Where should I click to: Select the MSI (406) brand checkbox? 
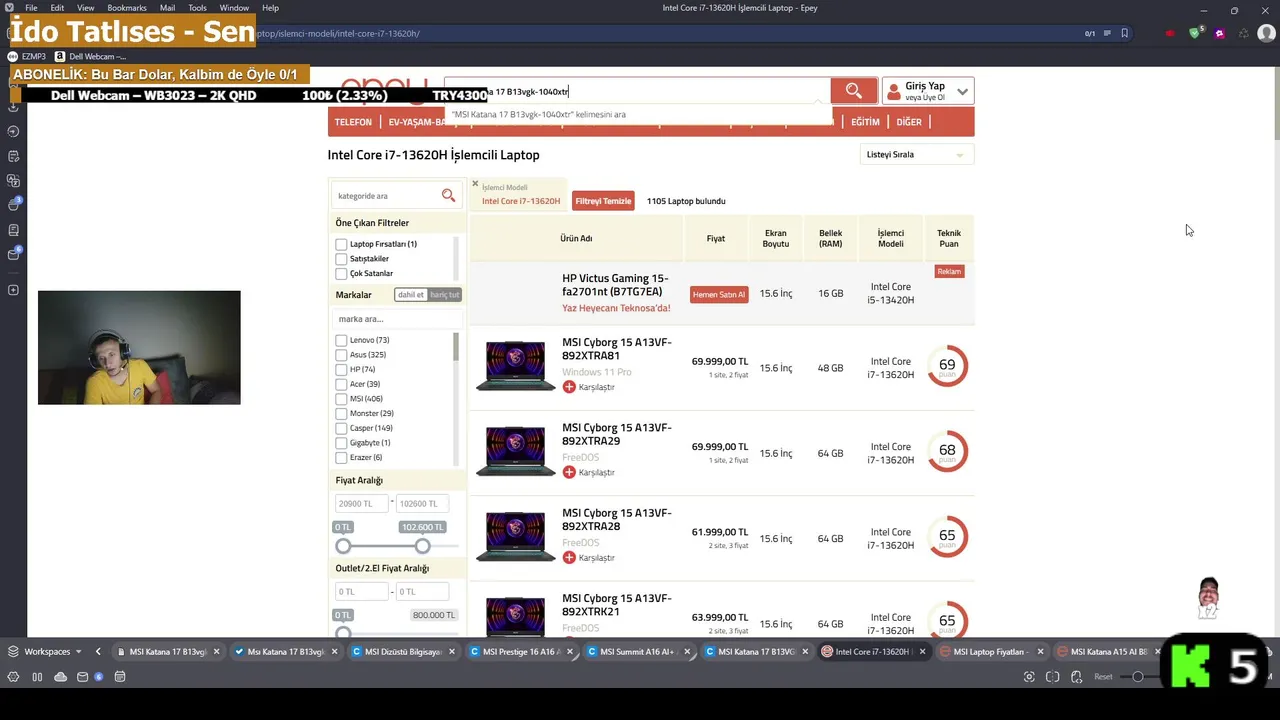pyautogui.click(x=341, y=399)
